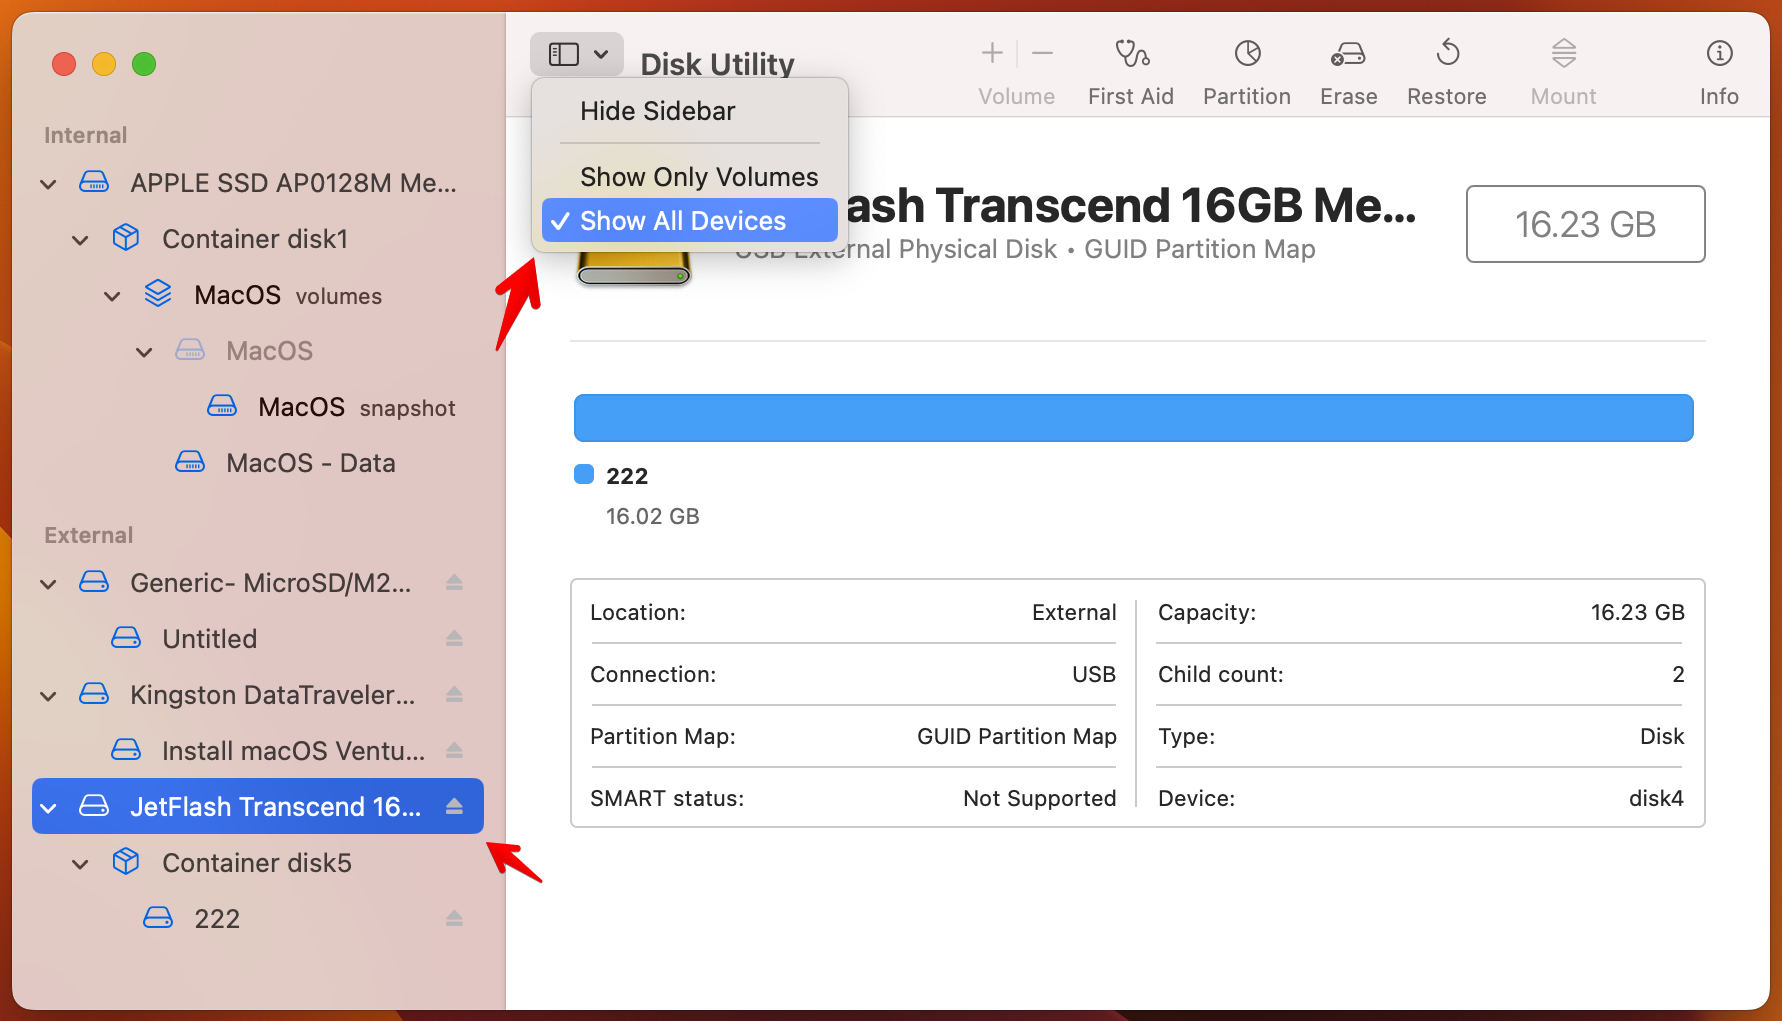Click the 16.23 GB capacity box

(1585, 224)
